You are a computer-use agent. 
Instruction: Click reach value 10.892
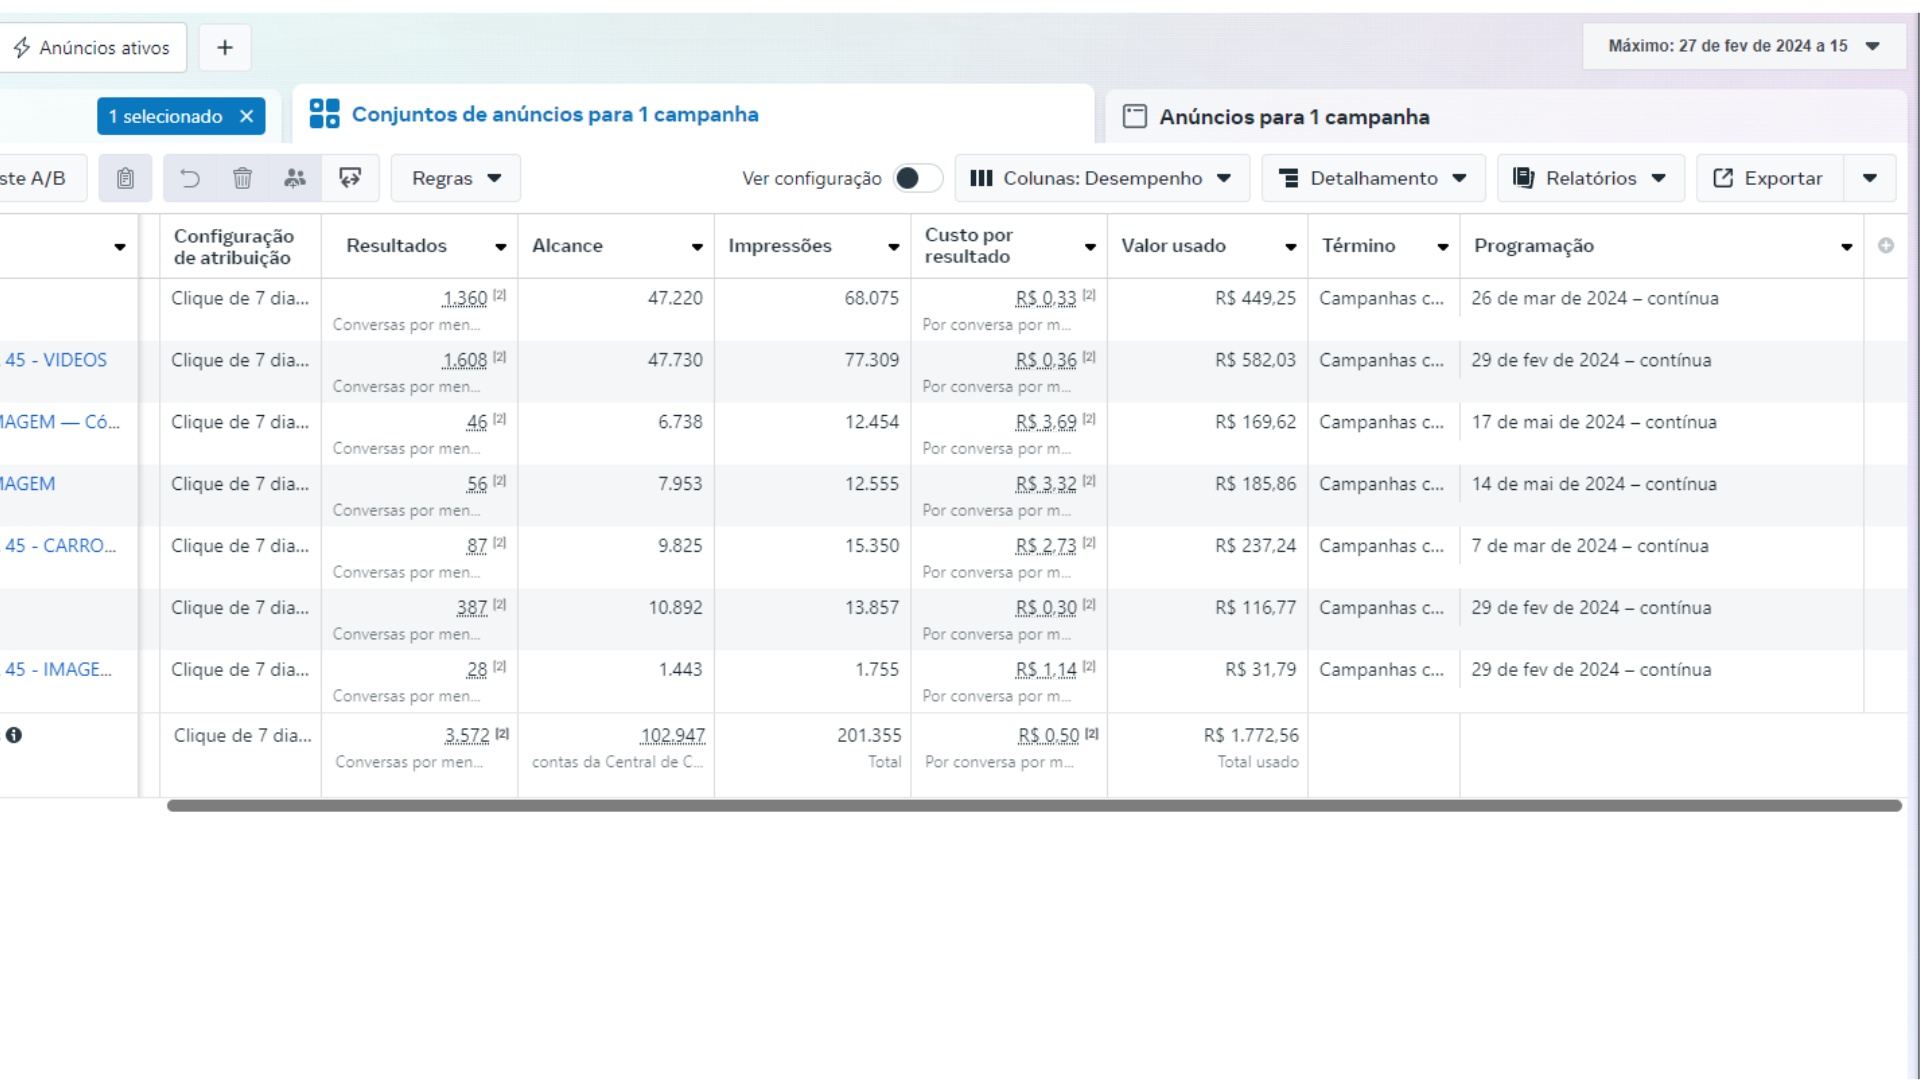675,608
